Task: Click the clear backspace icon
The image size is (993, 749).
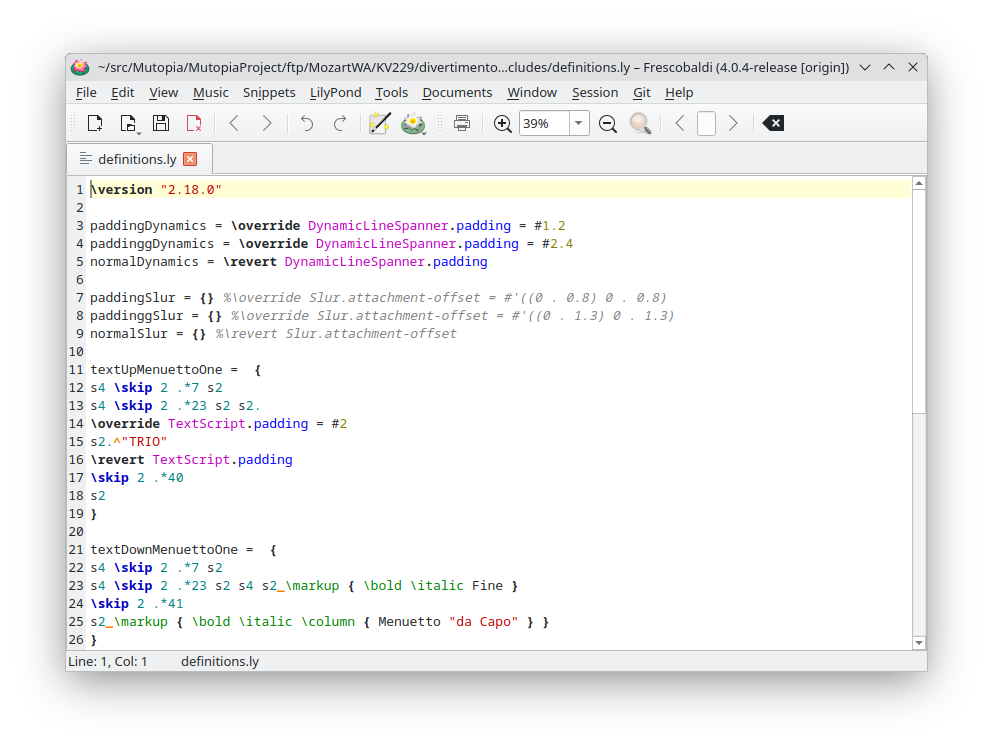Action: [x=773, y=123]
